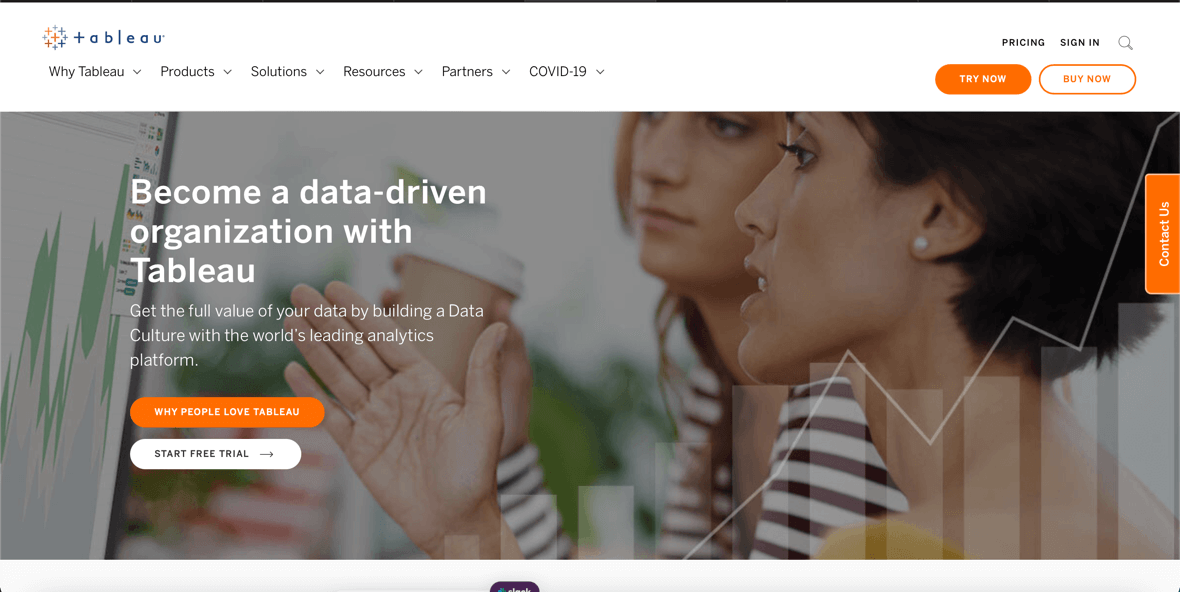
Task: Expand the Resources dropdown chevron
Action: click(418, 72)
